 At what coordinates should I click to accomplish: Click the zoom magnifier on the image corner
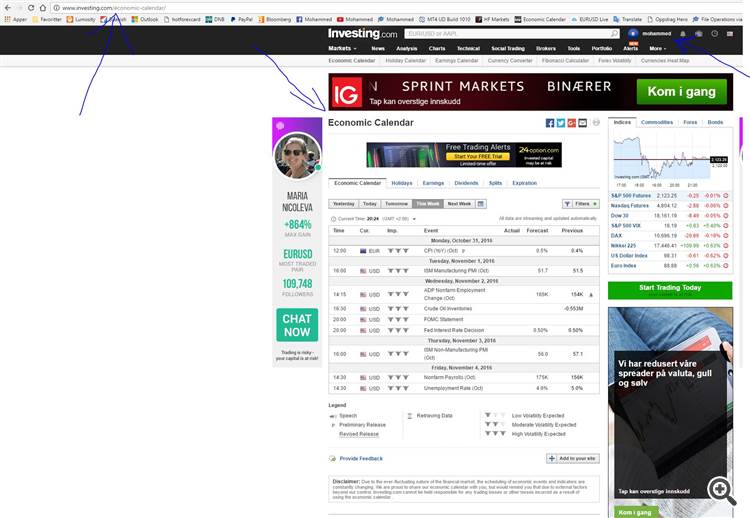click(722, 491)
